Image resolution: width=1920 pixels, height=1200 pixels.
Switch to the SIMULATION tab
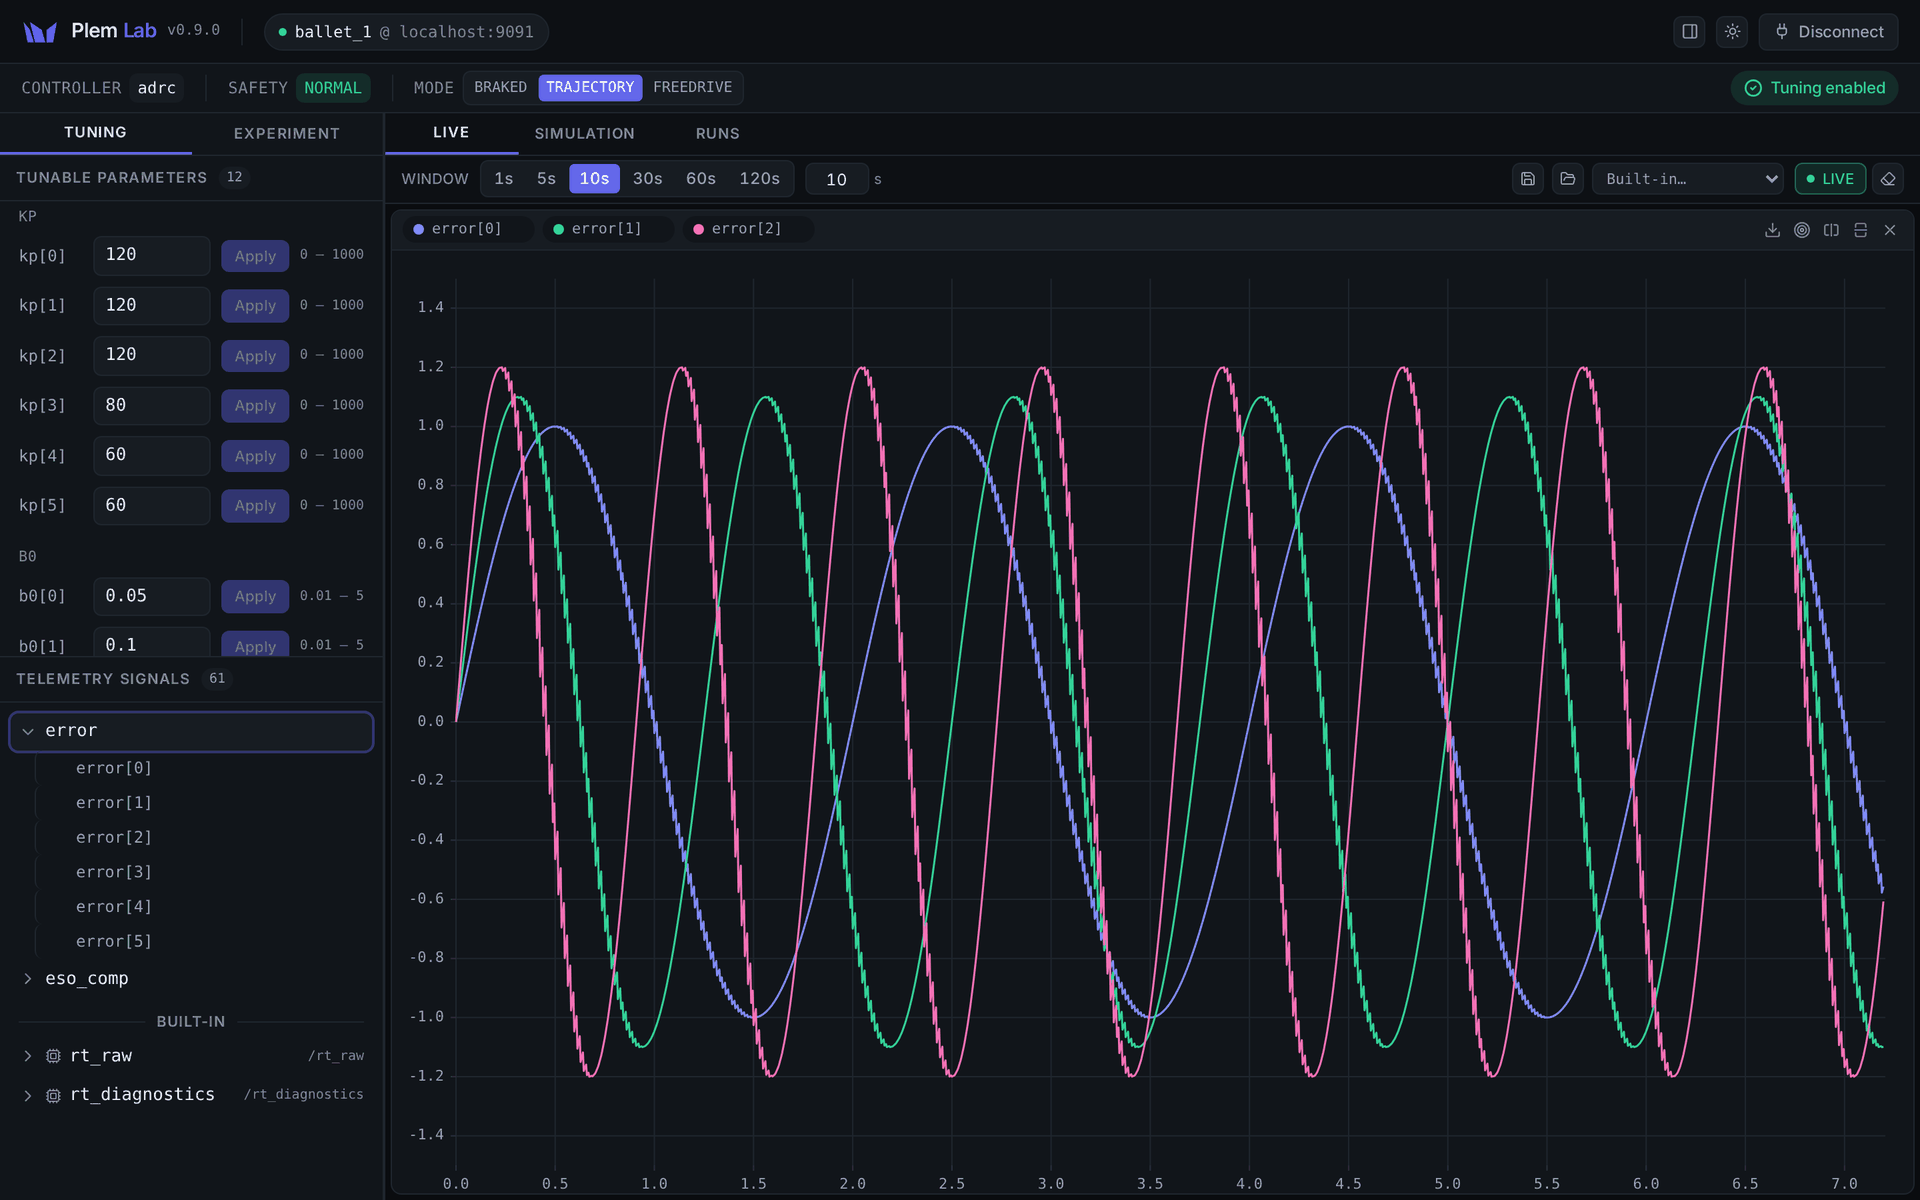click(x=584, y=134)
